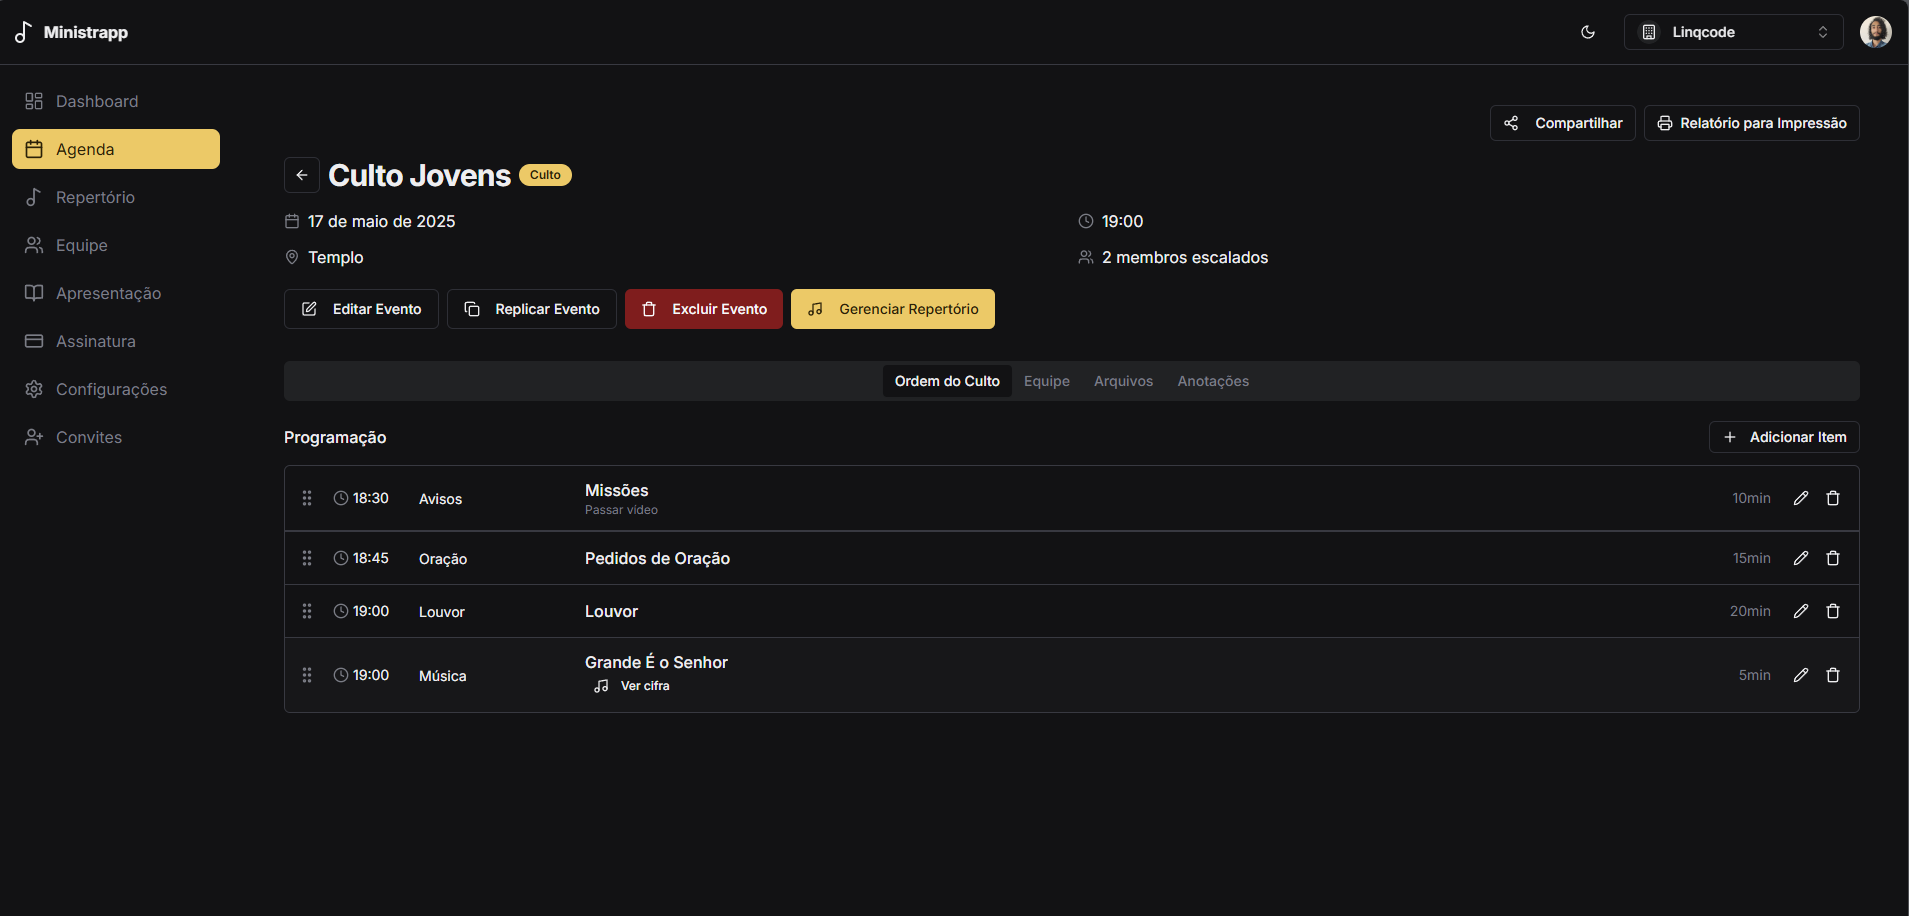Image resolution: width=1909 pixels, height=916 pixels.
Task: Toggle dark mode with the moon icon
Action: pos(1587,32)
